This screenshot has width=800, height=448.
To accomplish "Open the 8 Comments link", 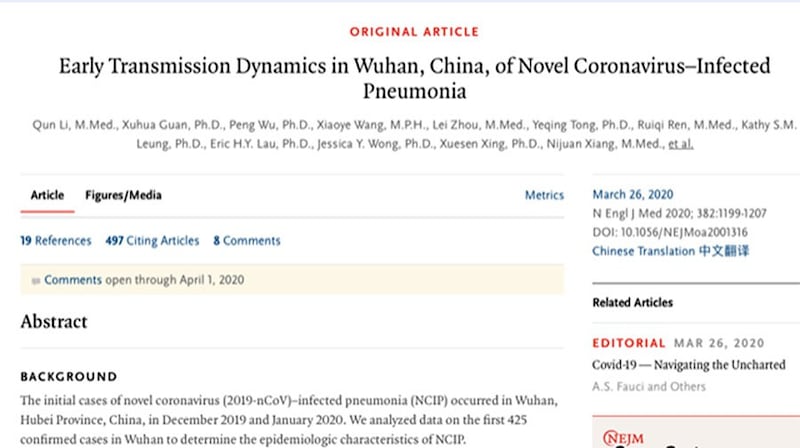I will tap(247, 241).
